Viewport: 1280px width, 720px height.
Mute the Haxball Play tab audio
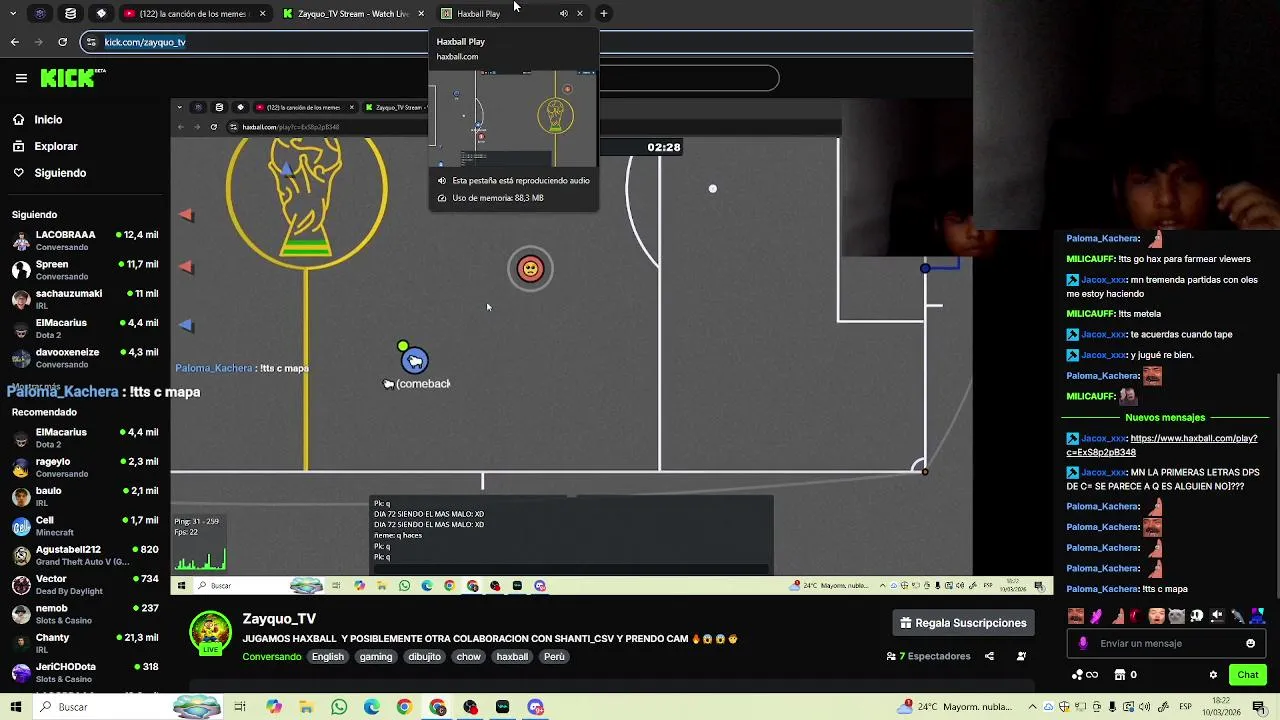(x=563, y=13)
